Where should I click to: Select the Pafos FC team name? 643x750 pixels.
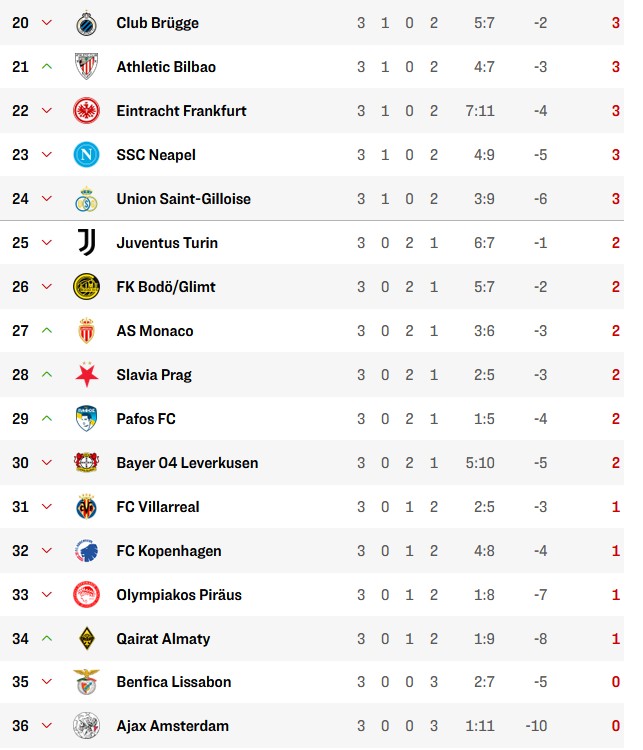tap(146, 419)
